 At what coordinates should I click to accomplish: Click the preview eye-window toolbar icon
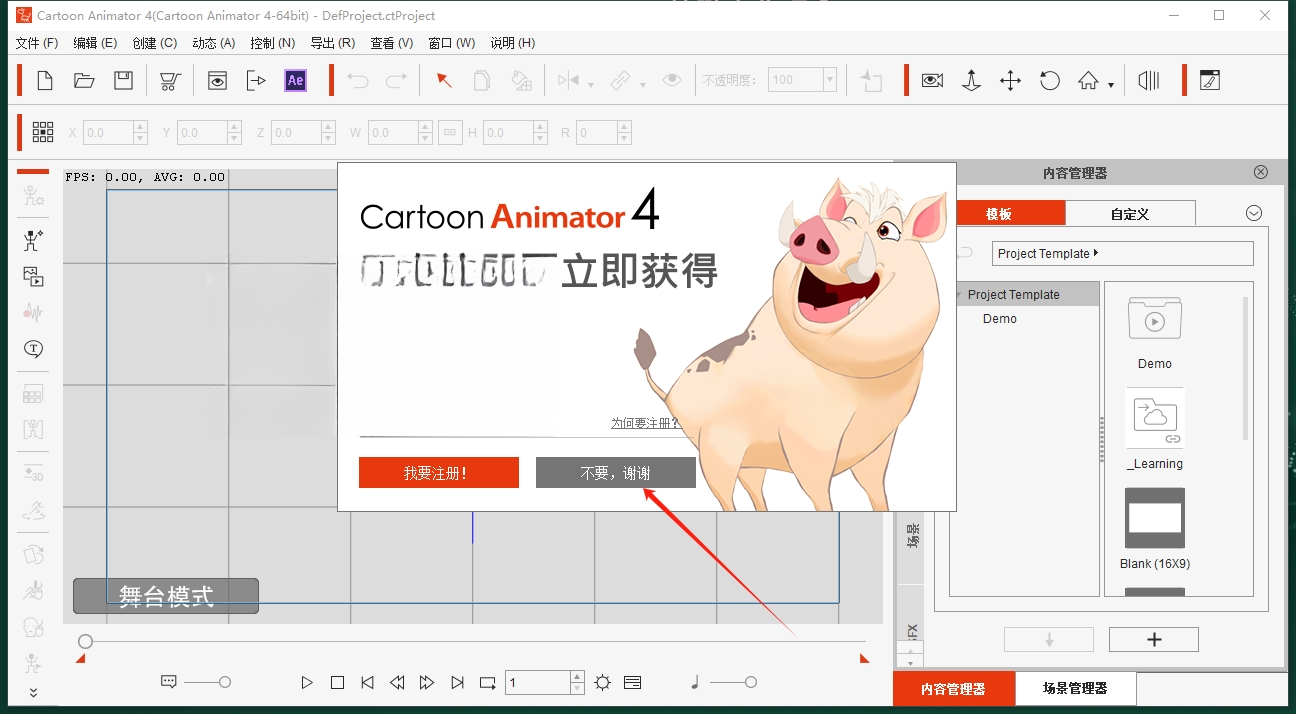click(217, 81)
